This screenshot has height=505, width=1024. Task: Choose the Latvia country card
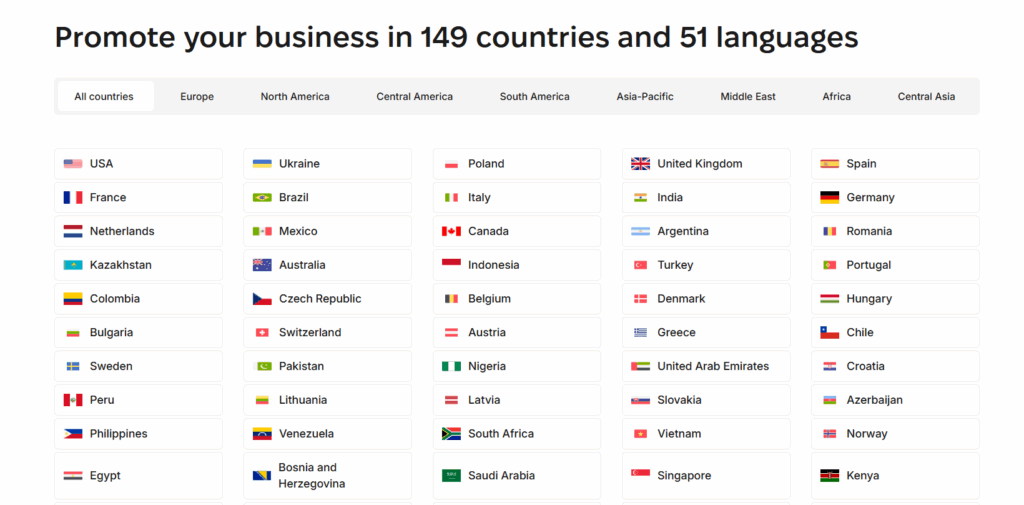point(517,400)
